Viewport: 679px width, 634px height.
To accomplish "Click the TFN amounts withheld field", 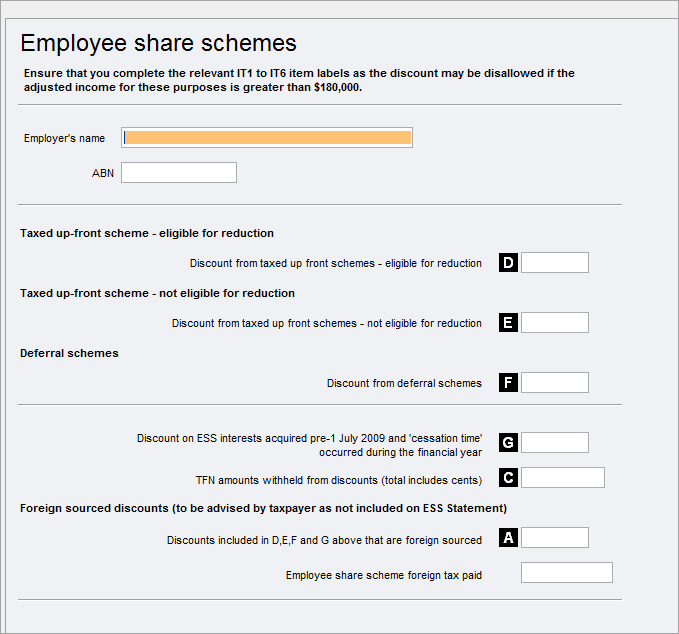I will pyautogui.click(x=563, y=478).
